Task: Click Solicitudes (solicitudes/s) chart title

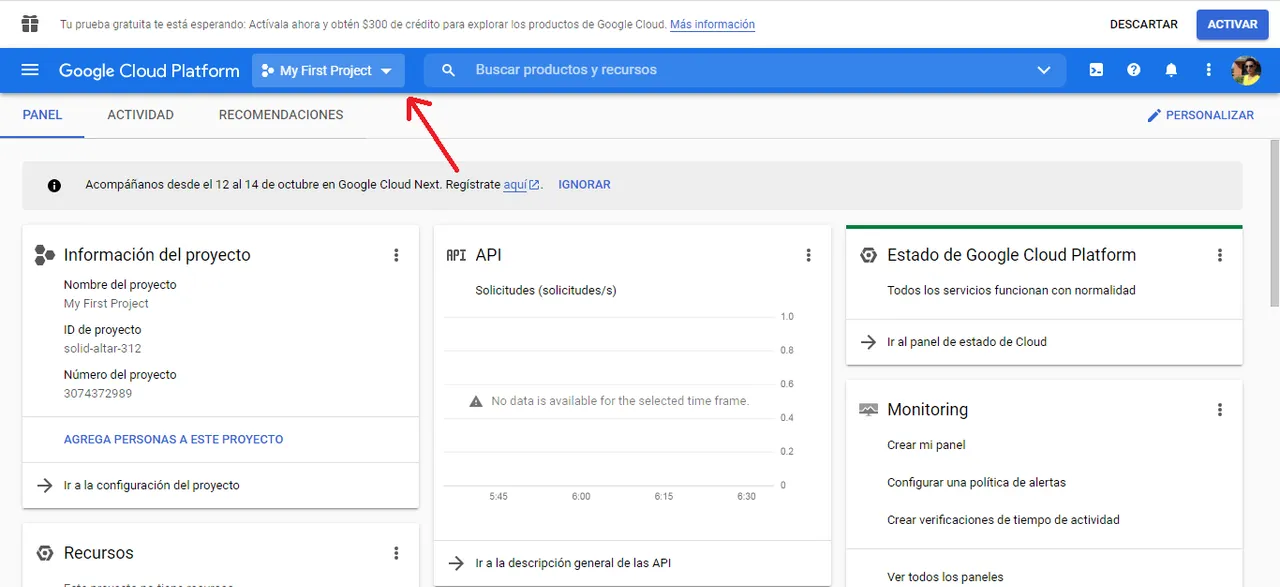Action: [546, 291]
